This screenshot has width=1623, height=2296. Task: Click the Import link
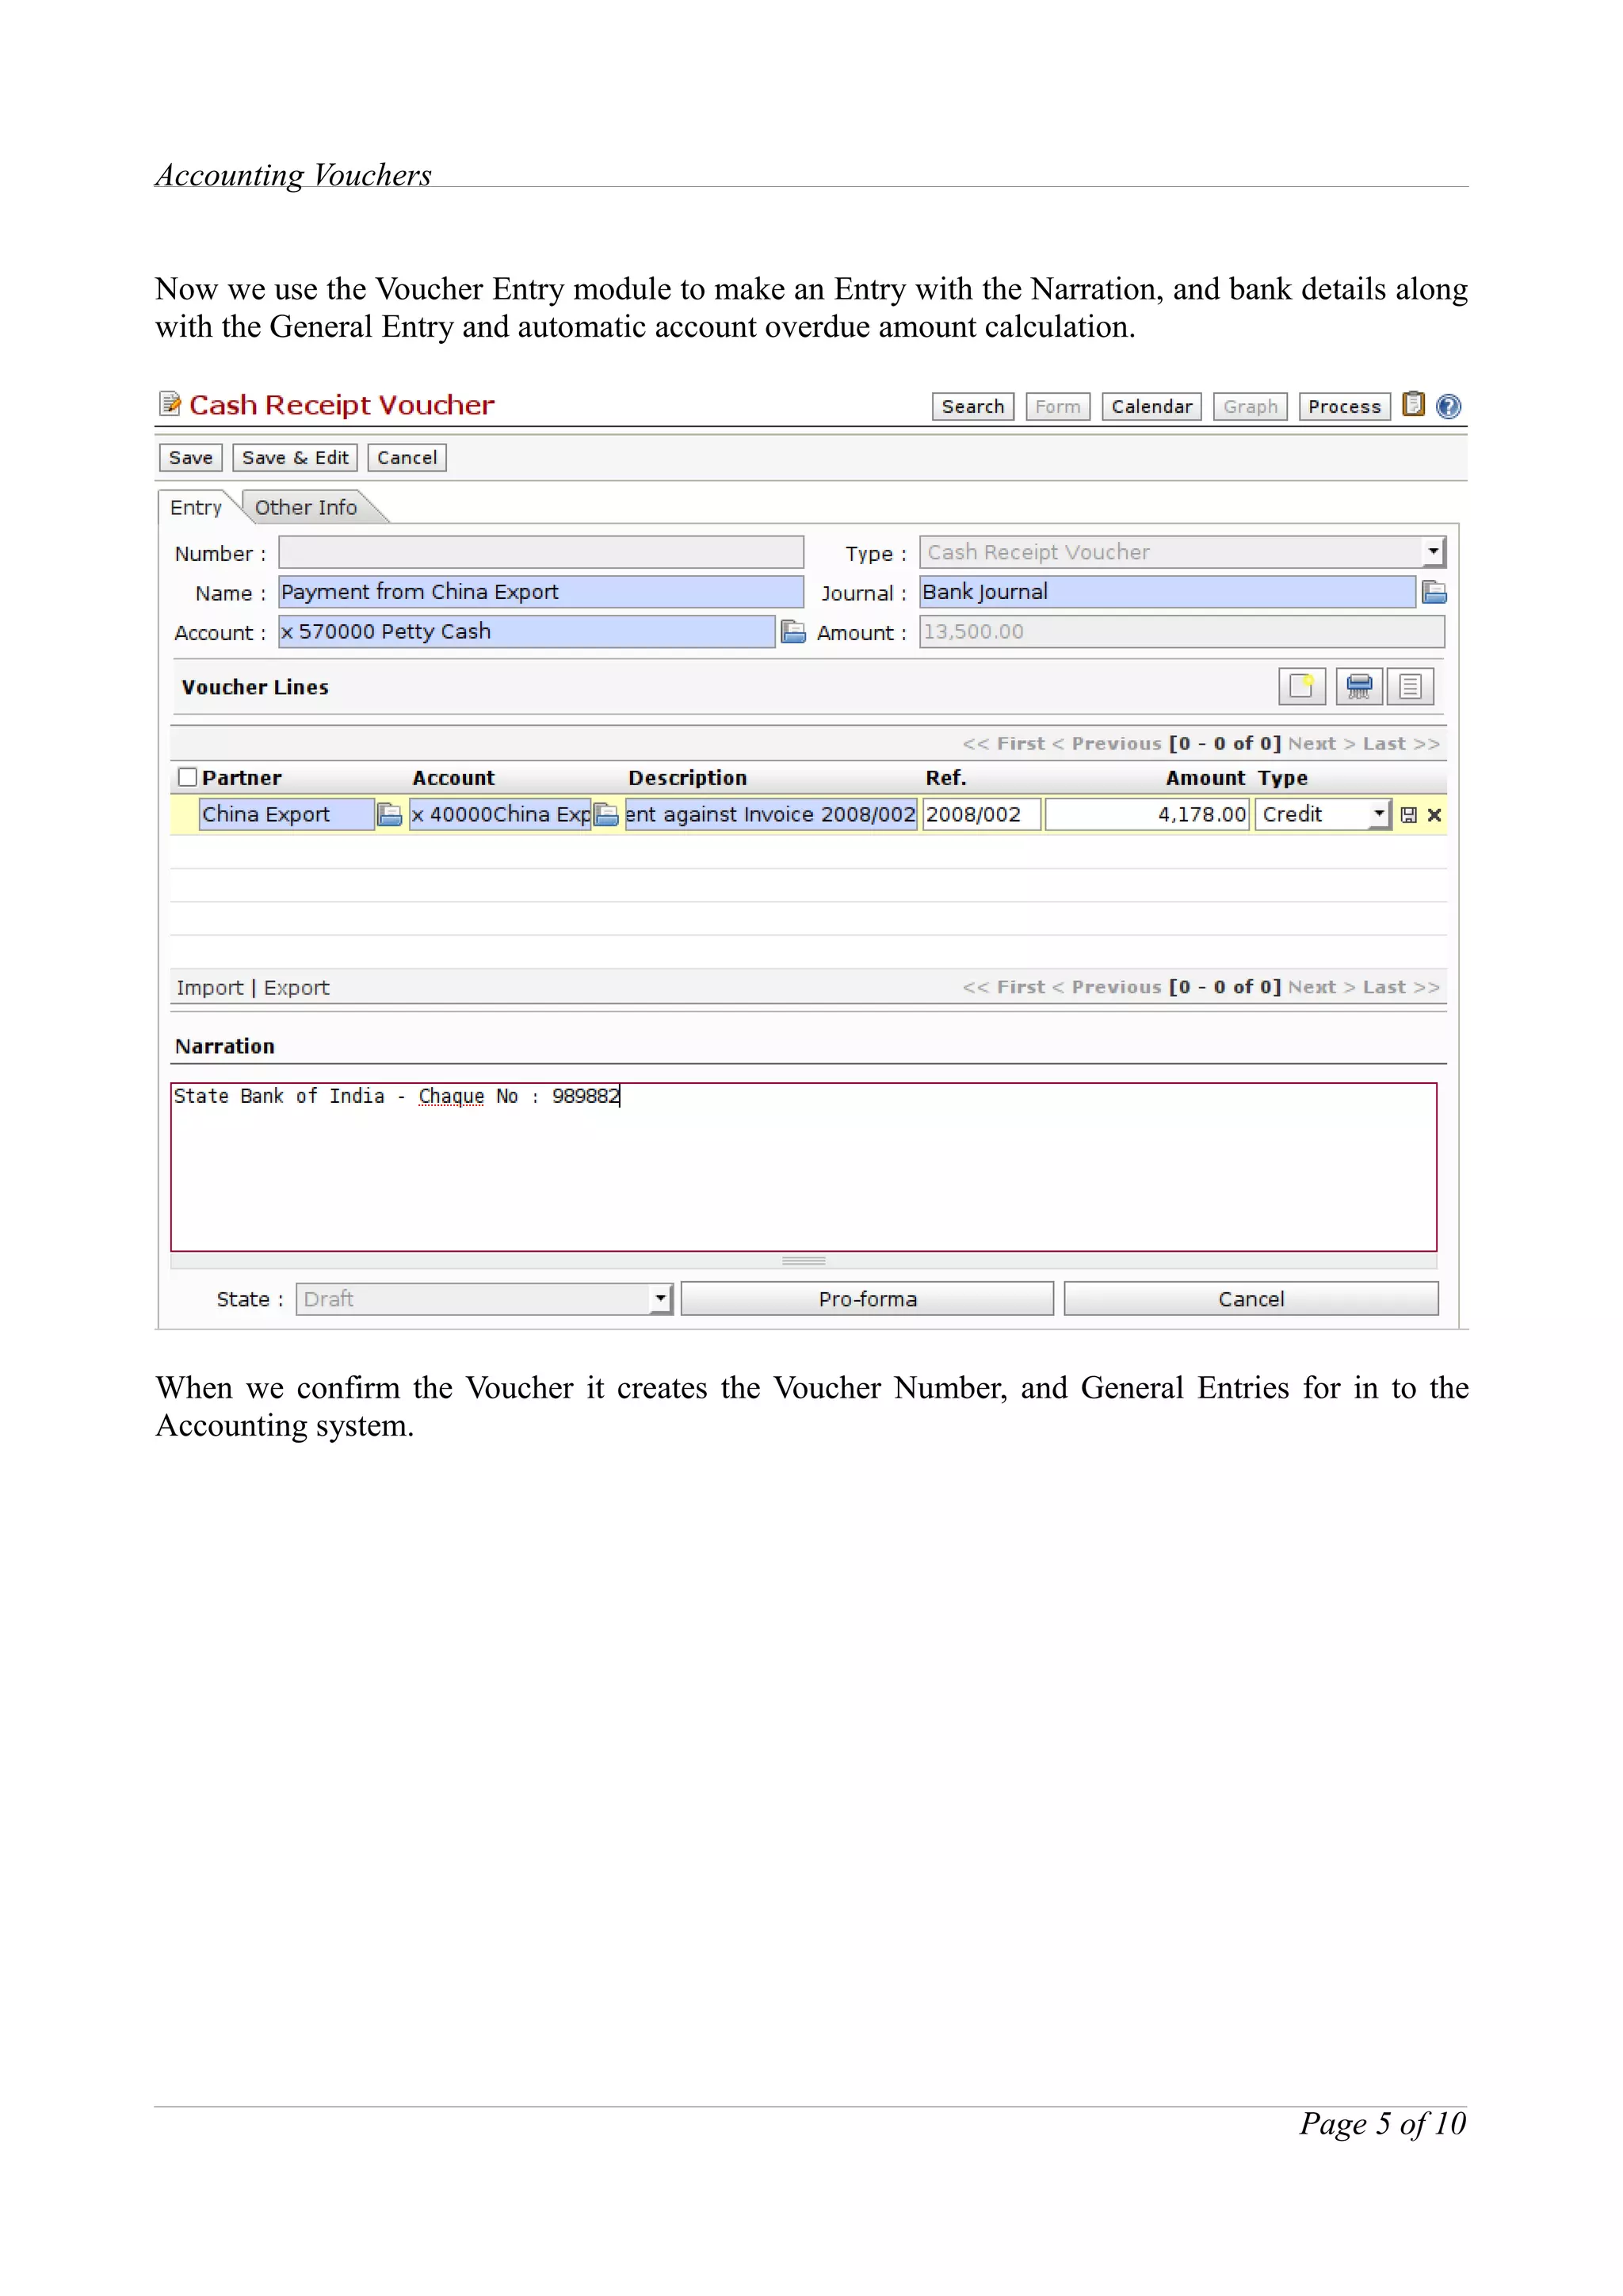pyautogui.click(x=210, y=988)
